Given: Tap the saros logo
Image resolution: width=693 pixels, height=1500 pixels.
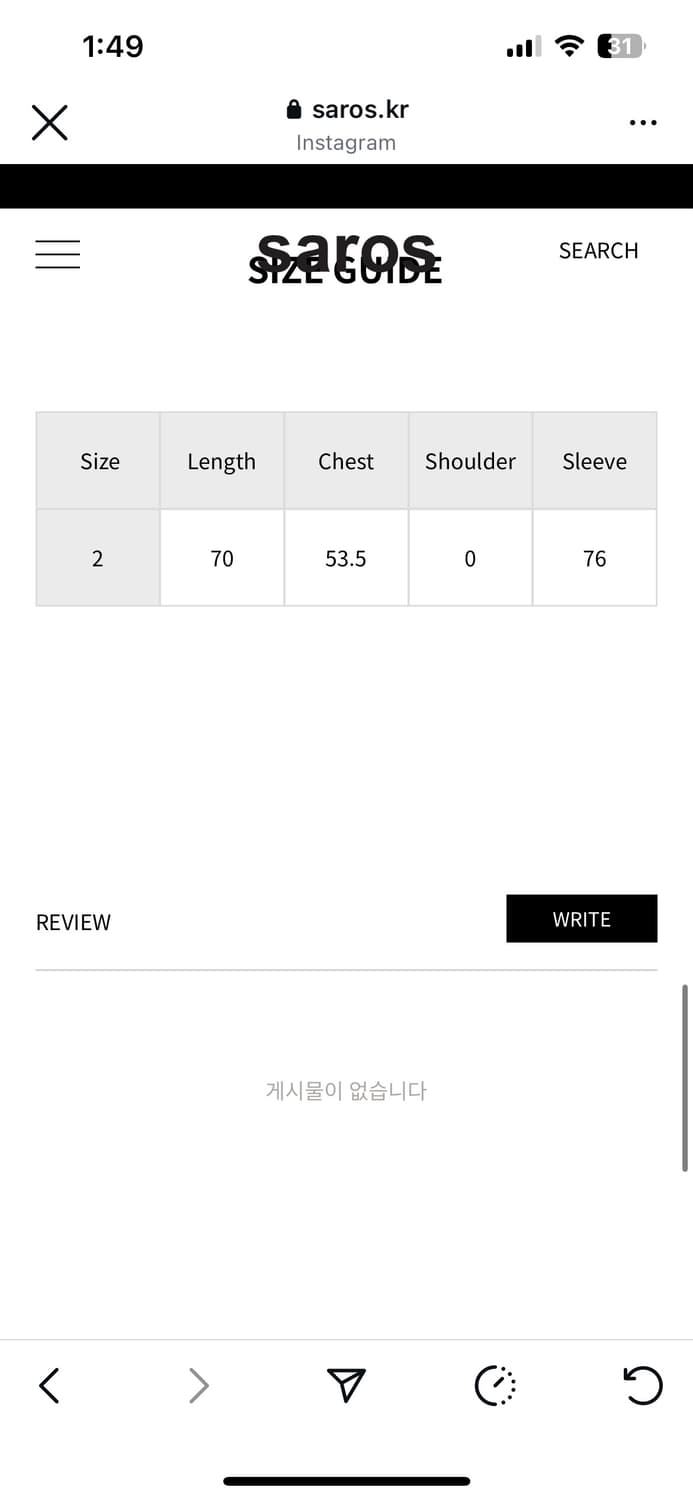Looking at the screenshot, I should [346, 246].
